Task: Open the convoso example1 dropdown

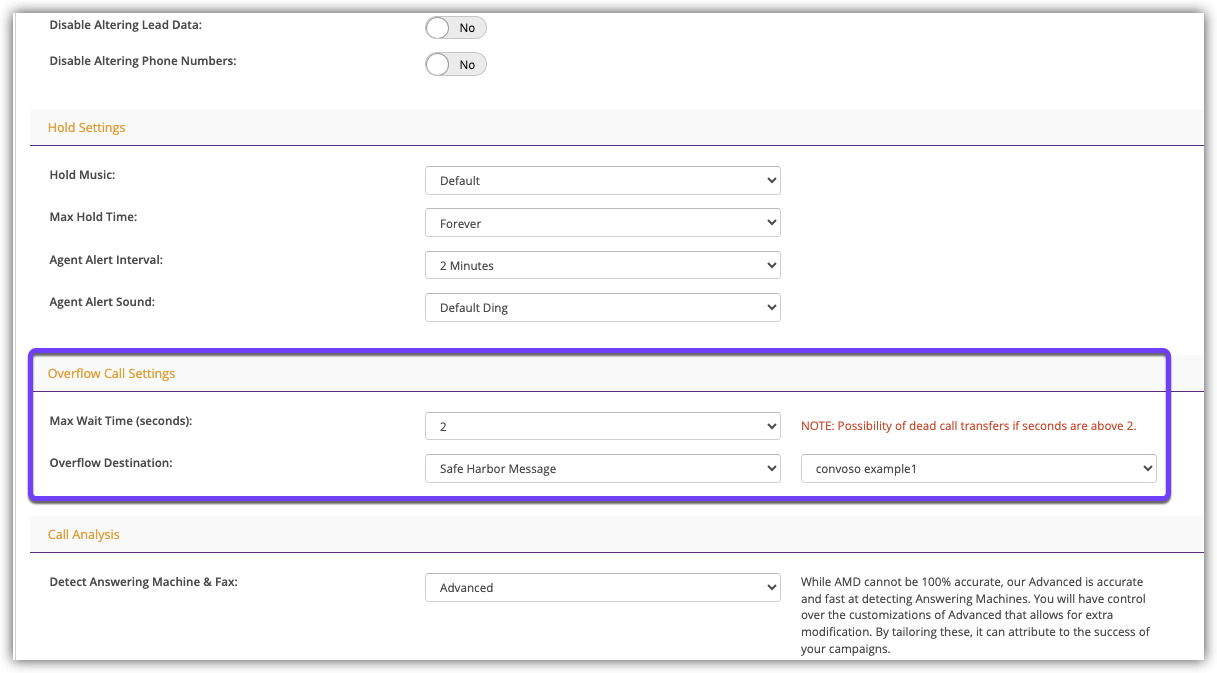Action: [x=978, y=468]
